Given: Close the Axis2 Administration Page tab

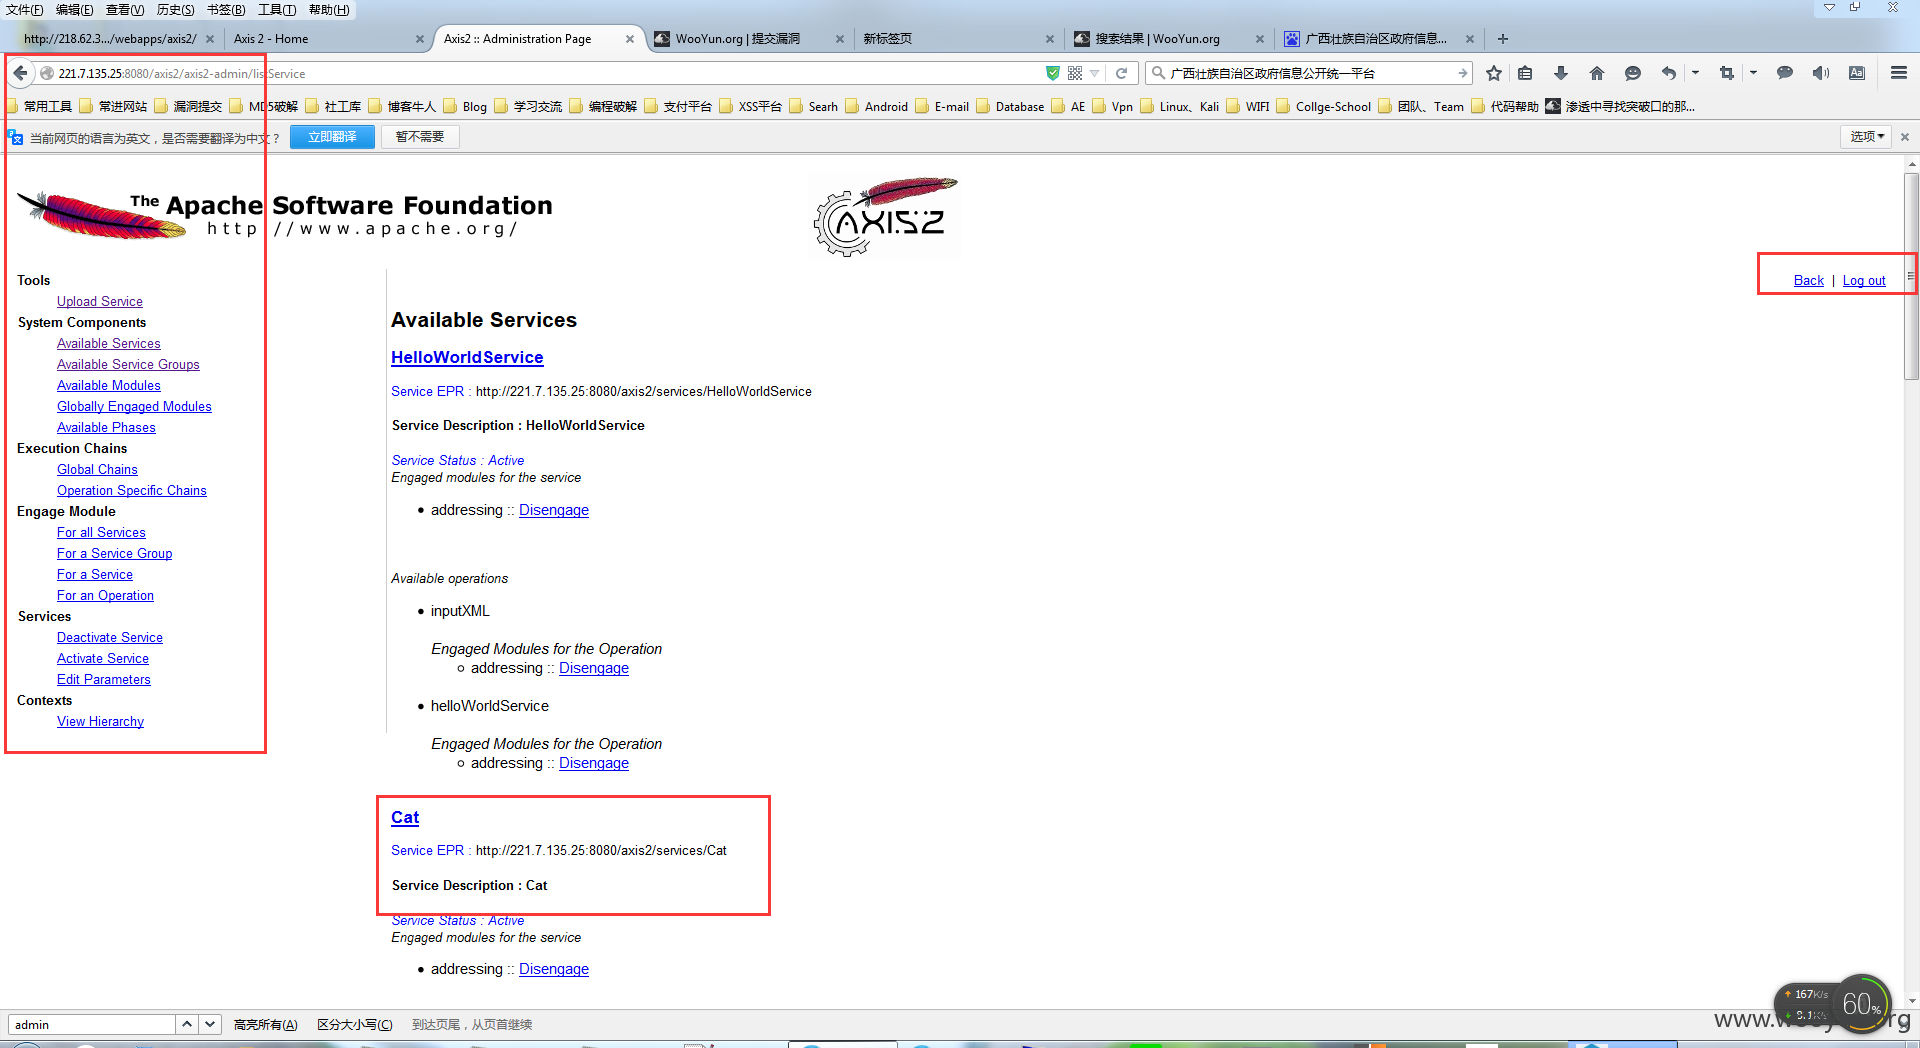Looking at the screenshot, I should [630, 39].
